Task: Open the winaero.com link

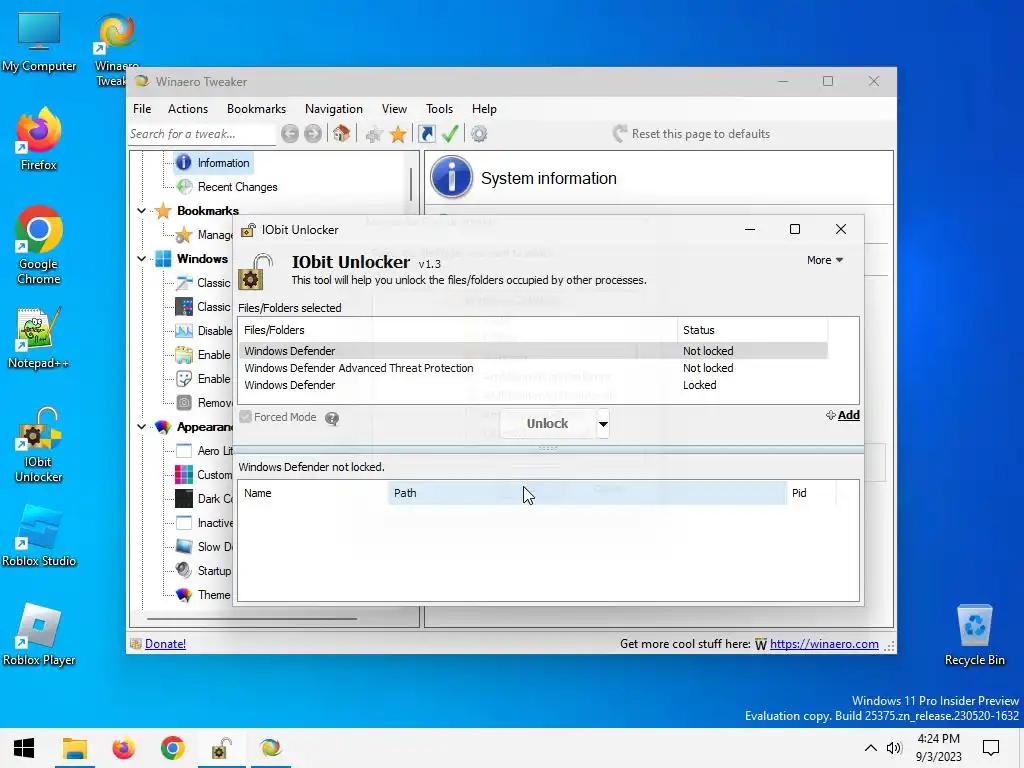Action: point(824,644)
